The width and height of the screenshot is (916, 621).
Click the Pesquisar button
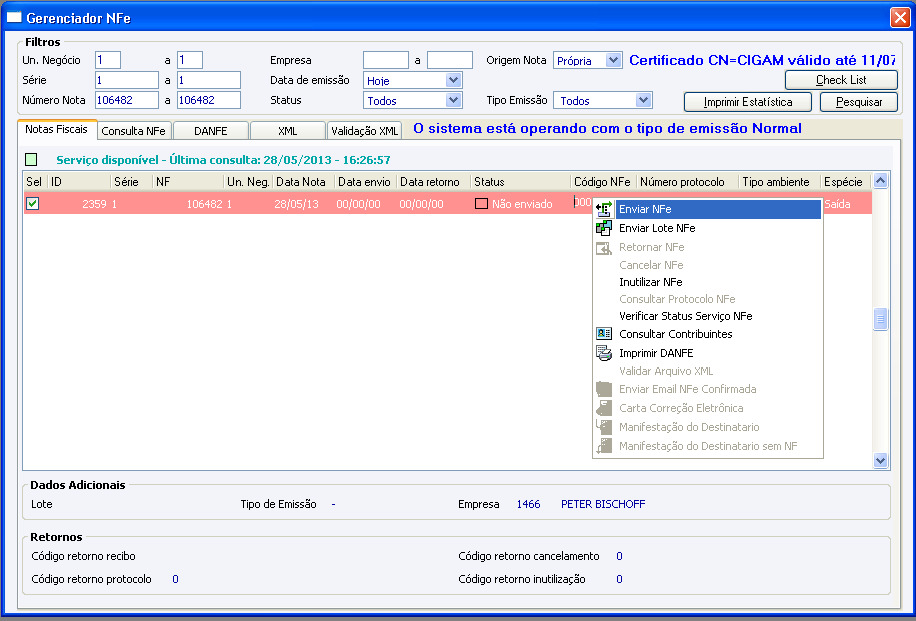tap(859, 102)
